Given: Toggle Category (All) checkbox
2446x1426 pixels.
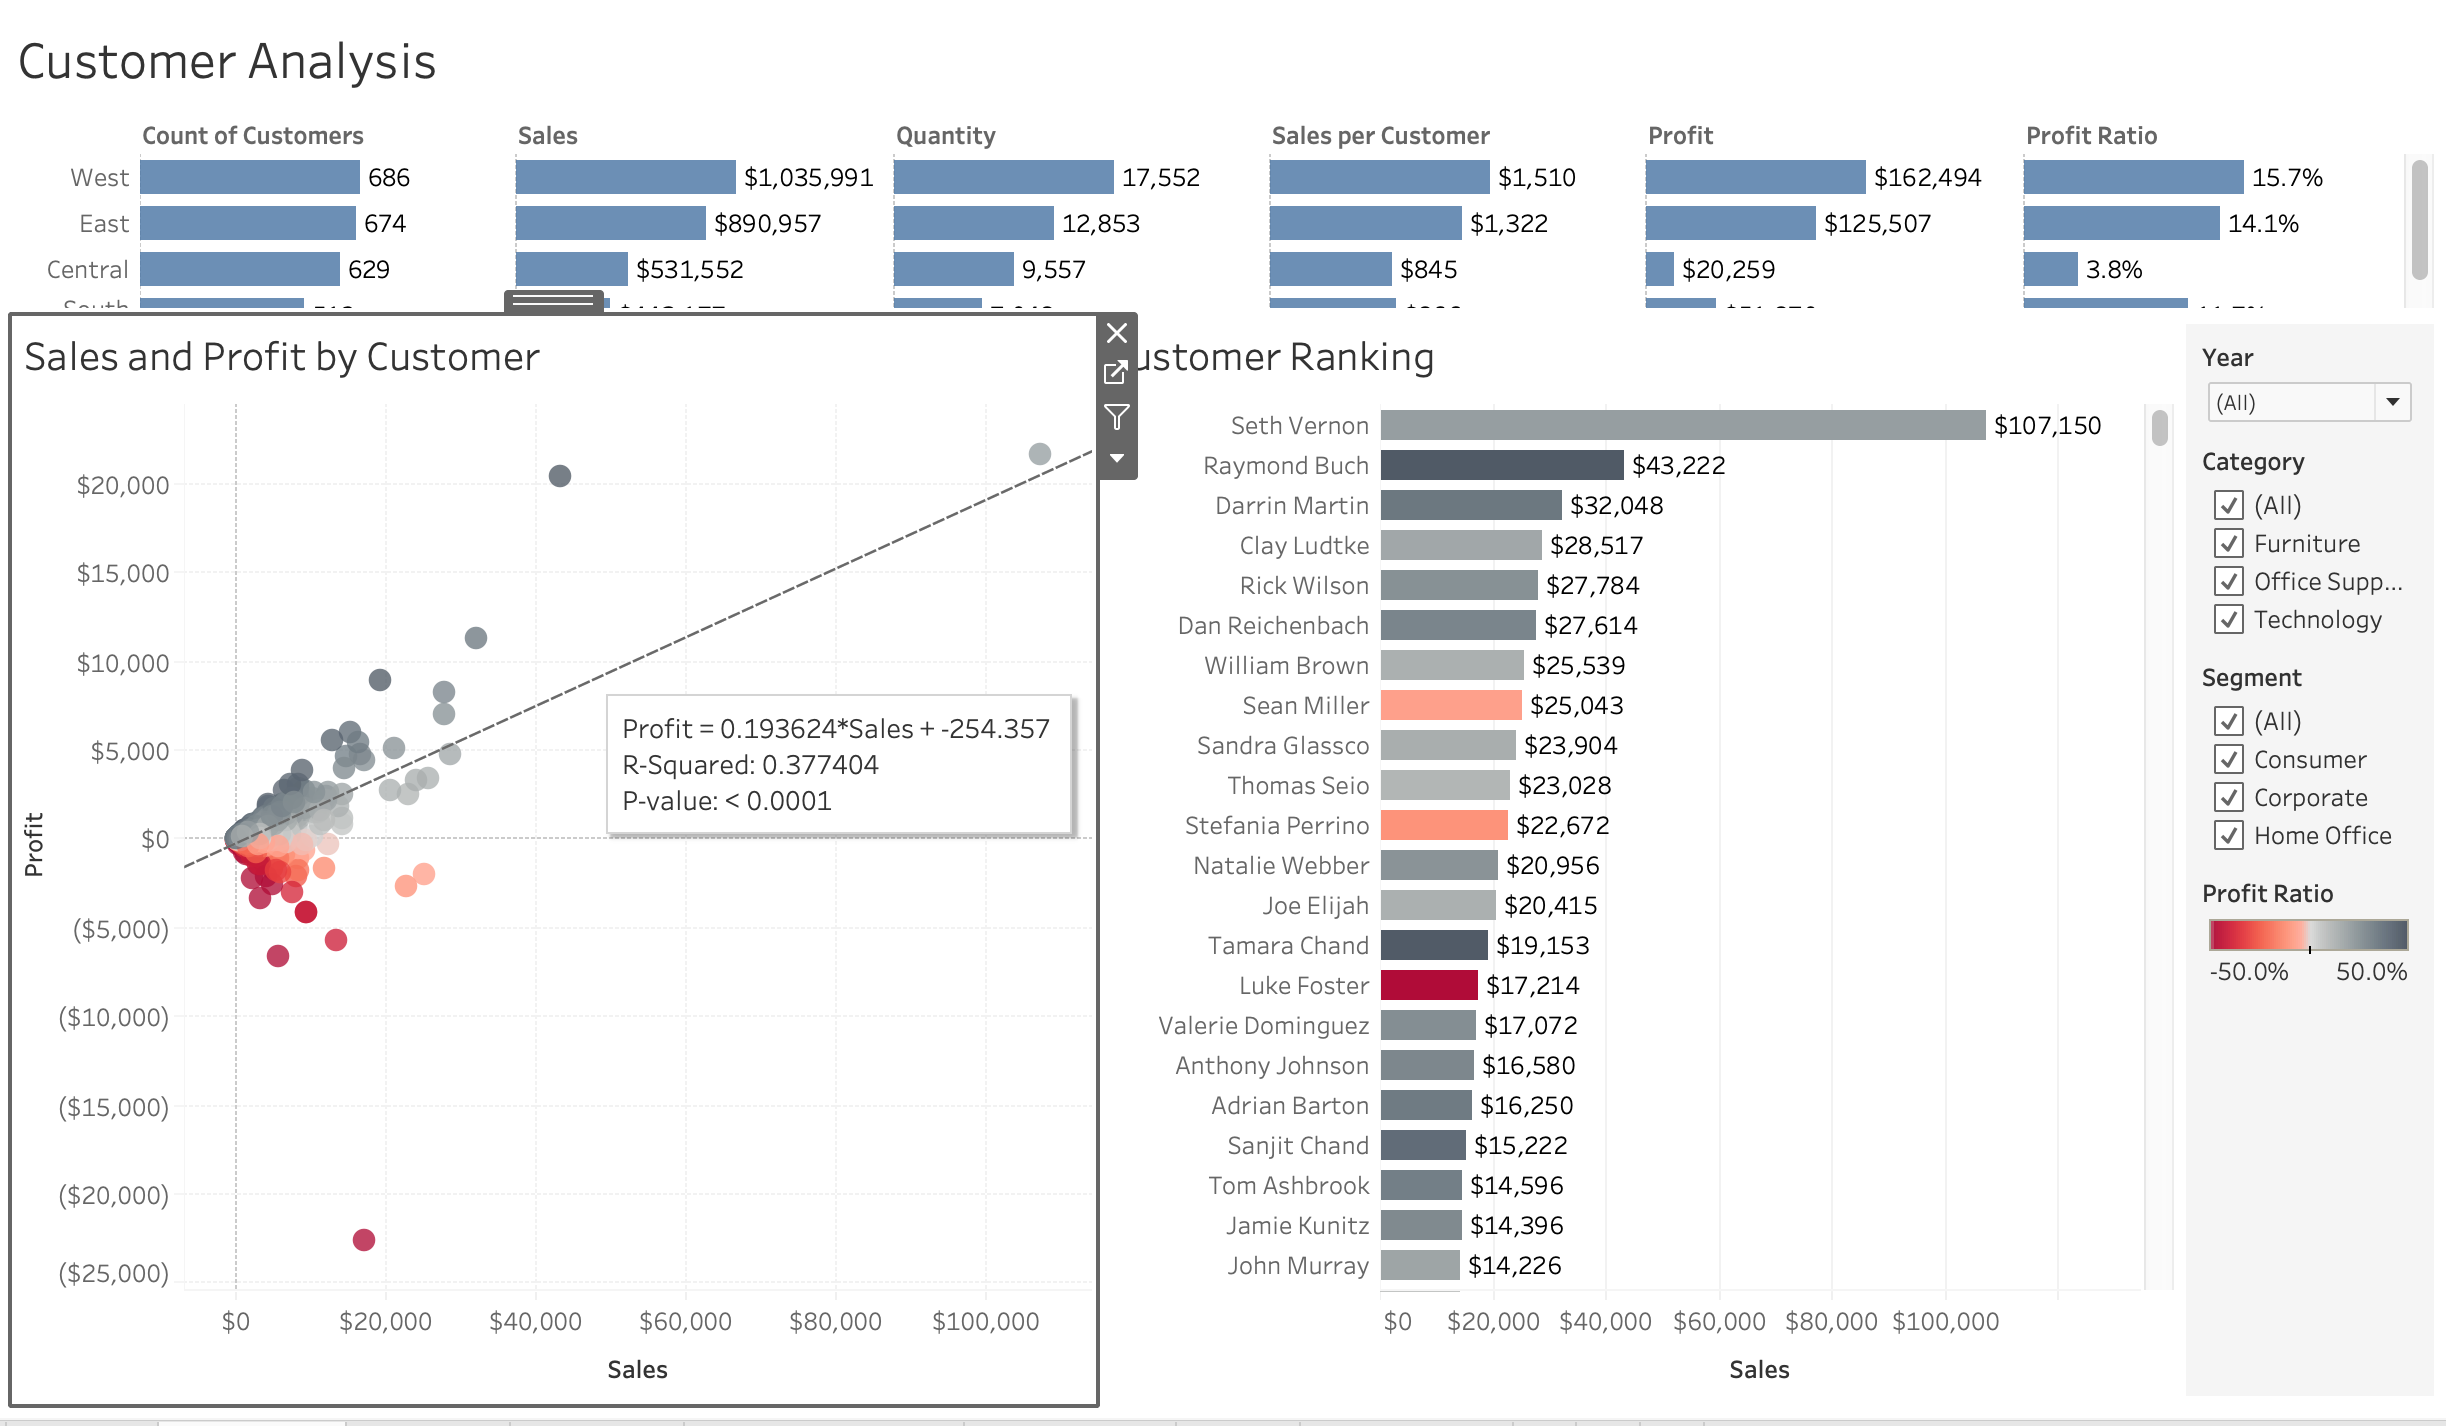Looking at the screenshot, I should coord(2229,505).
